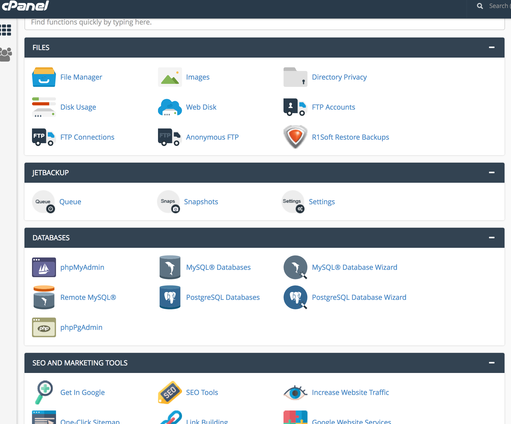Click the FTP Accounts truck icon
The height and width of the screenshot is (424, 511).
click(x=294, y=107)
